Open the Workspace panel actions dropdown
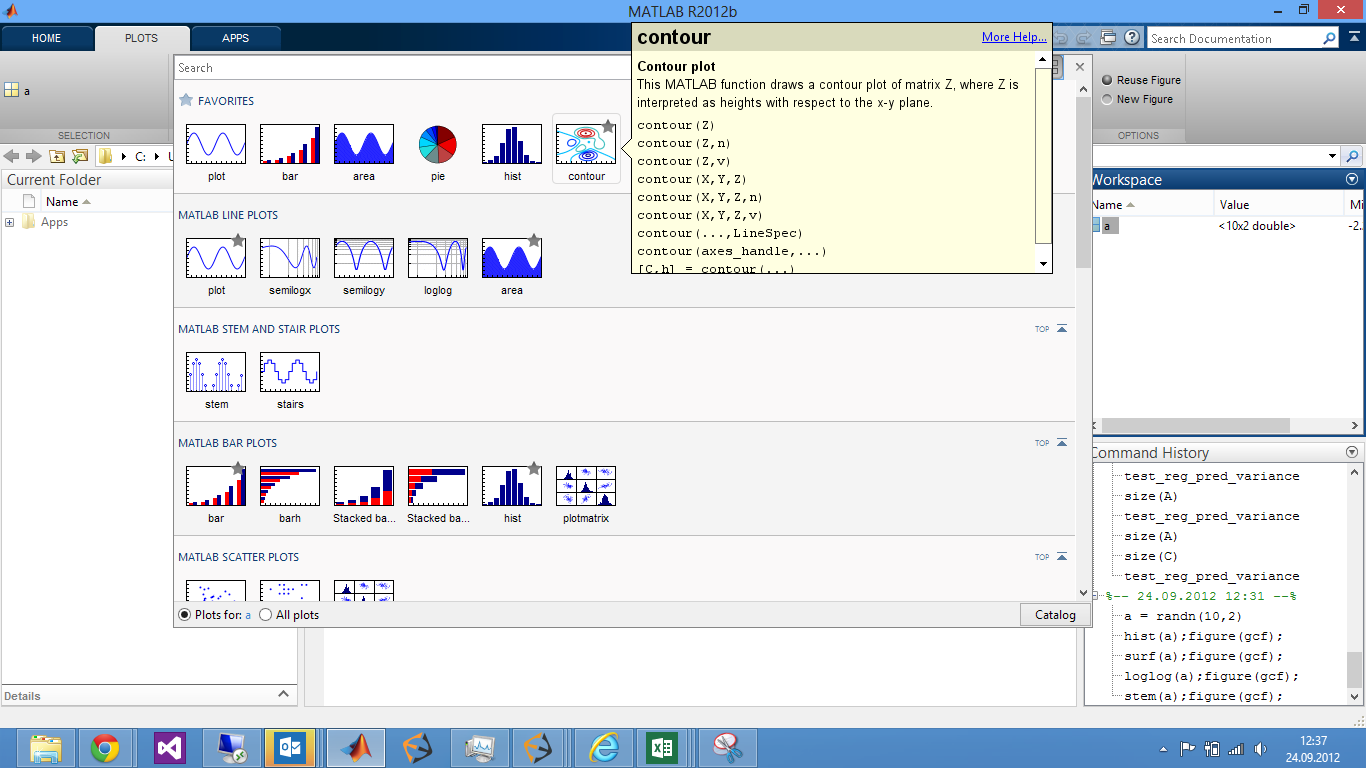Image resolution: width=1366 pixels, height=768 pixels. click(x=1352, y=180)
